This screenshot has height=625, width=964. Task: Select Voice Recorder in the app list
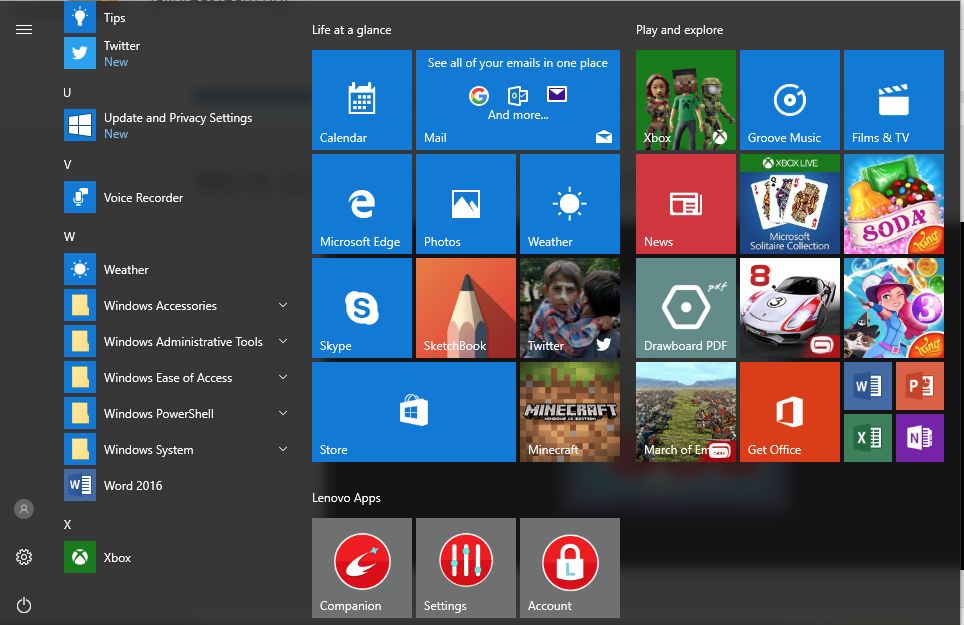[143, 198]
